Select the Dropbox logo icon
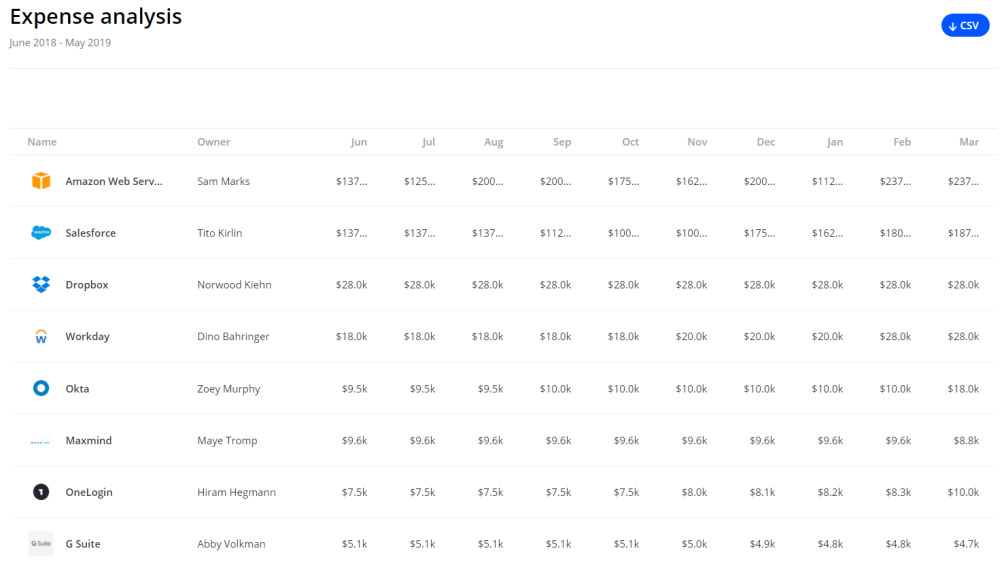The height and width of the screenshot is (568, 1000). click(41, 285)
